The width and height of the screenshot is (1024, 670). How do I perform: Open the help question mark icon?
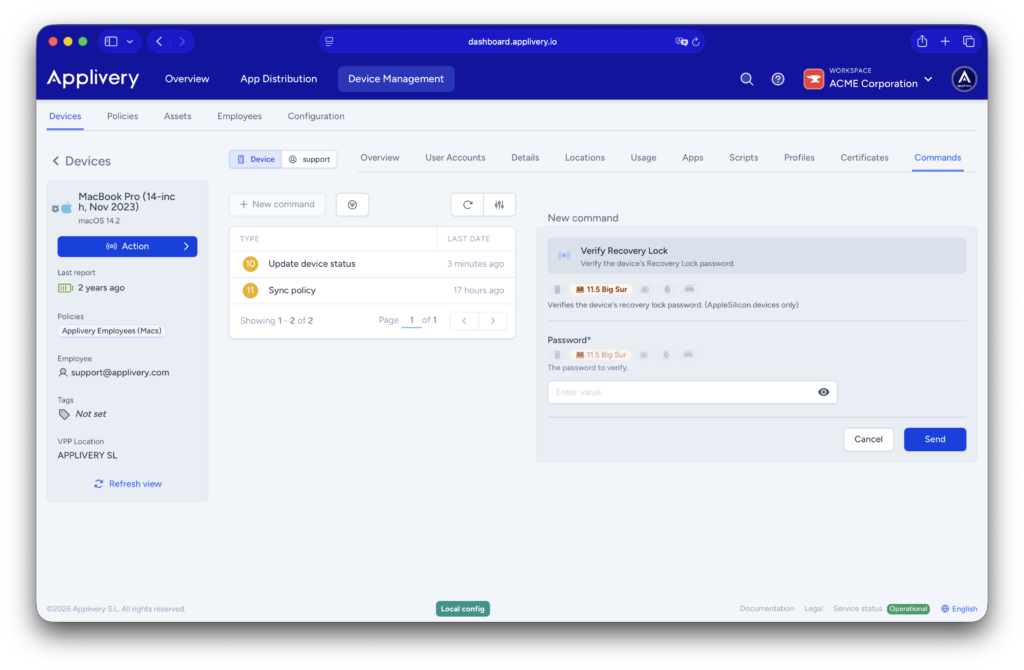coord(778,79)
